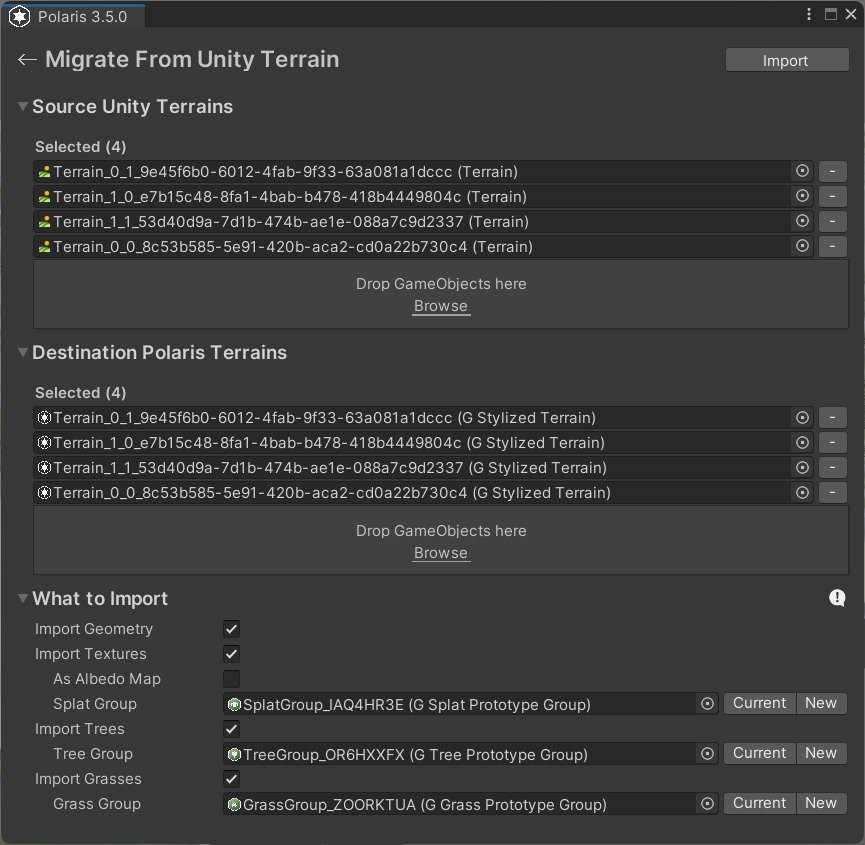Viewport: 865px width, 845px height.
Task: Open object picker for the Splat Group field
Action: pos(707,704)
